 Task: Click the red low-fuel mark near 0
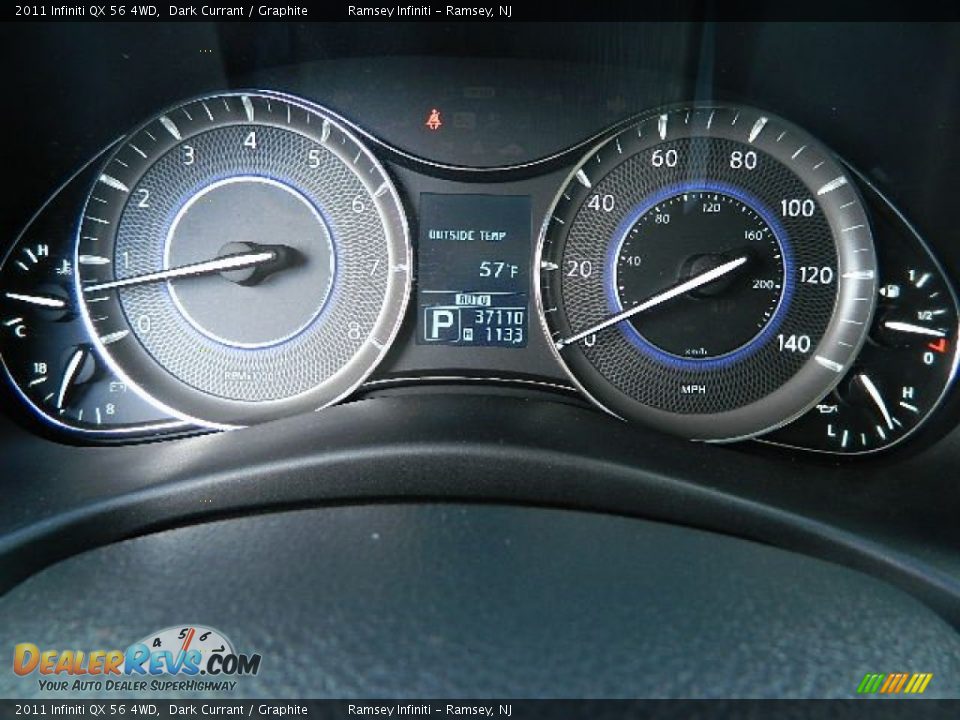tap(939, 345)
